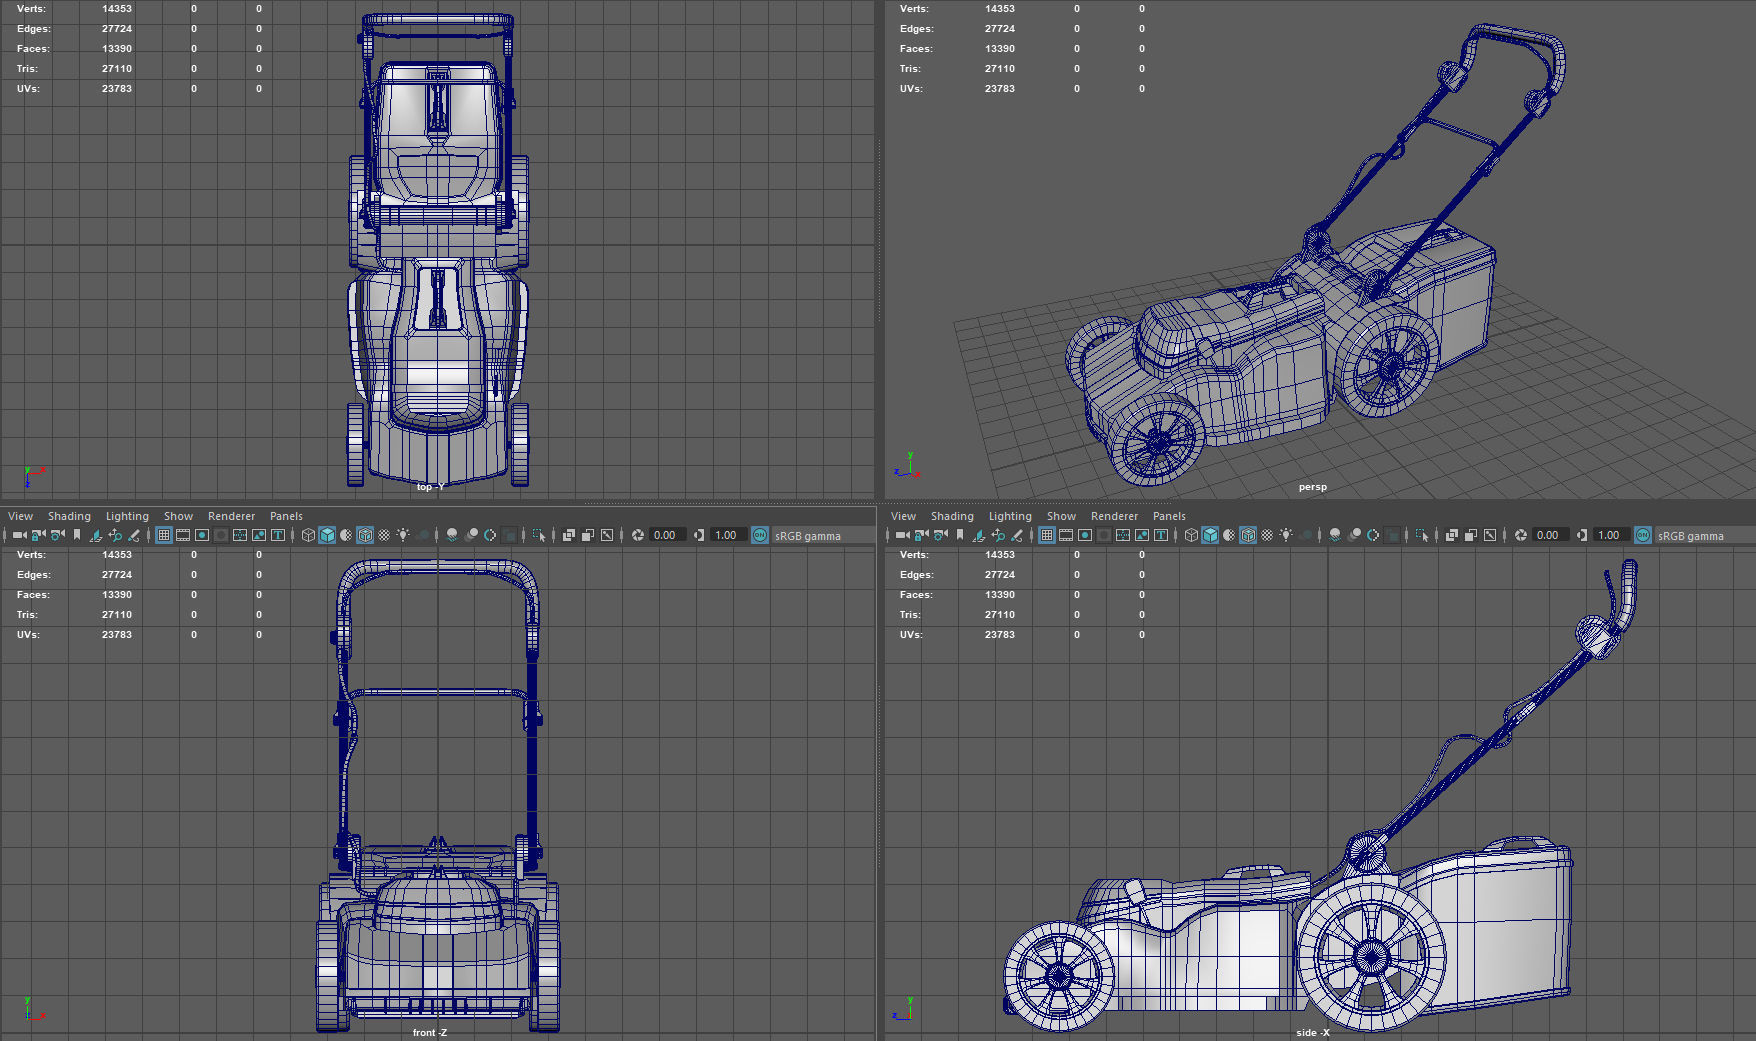Click Ambient Occlusion icon in front panel toolbar
The image size is (1756, 1041).
click(452, 535)
